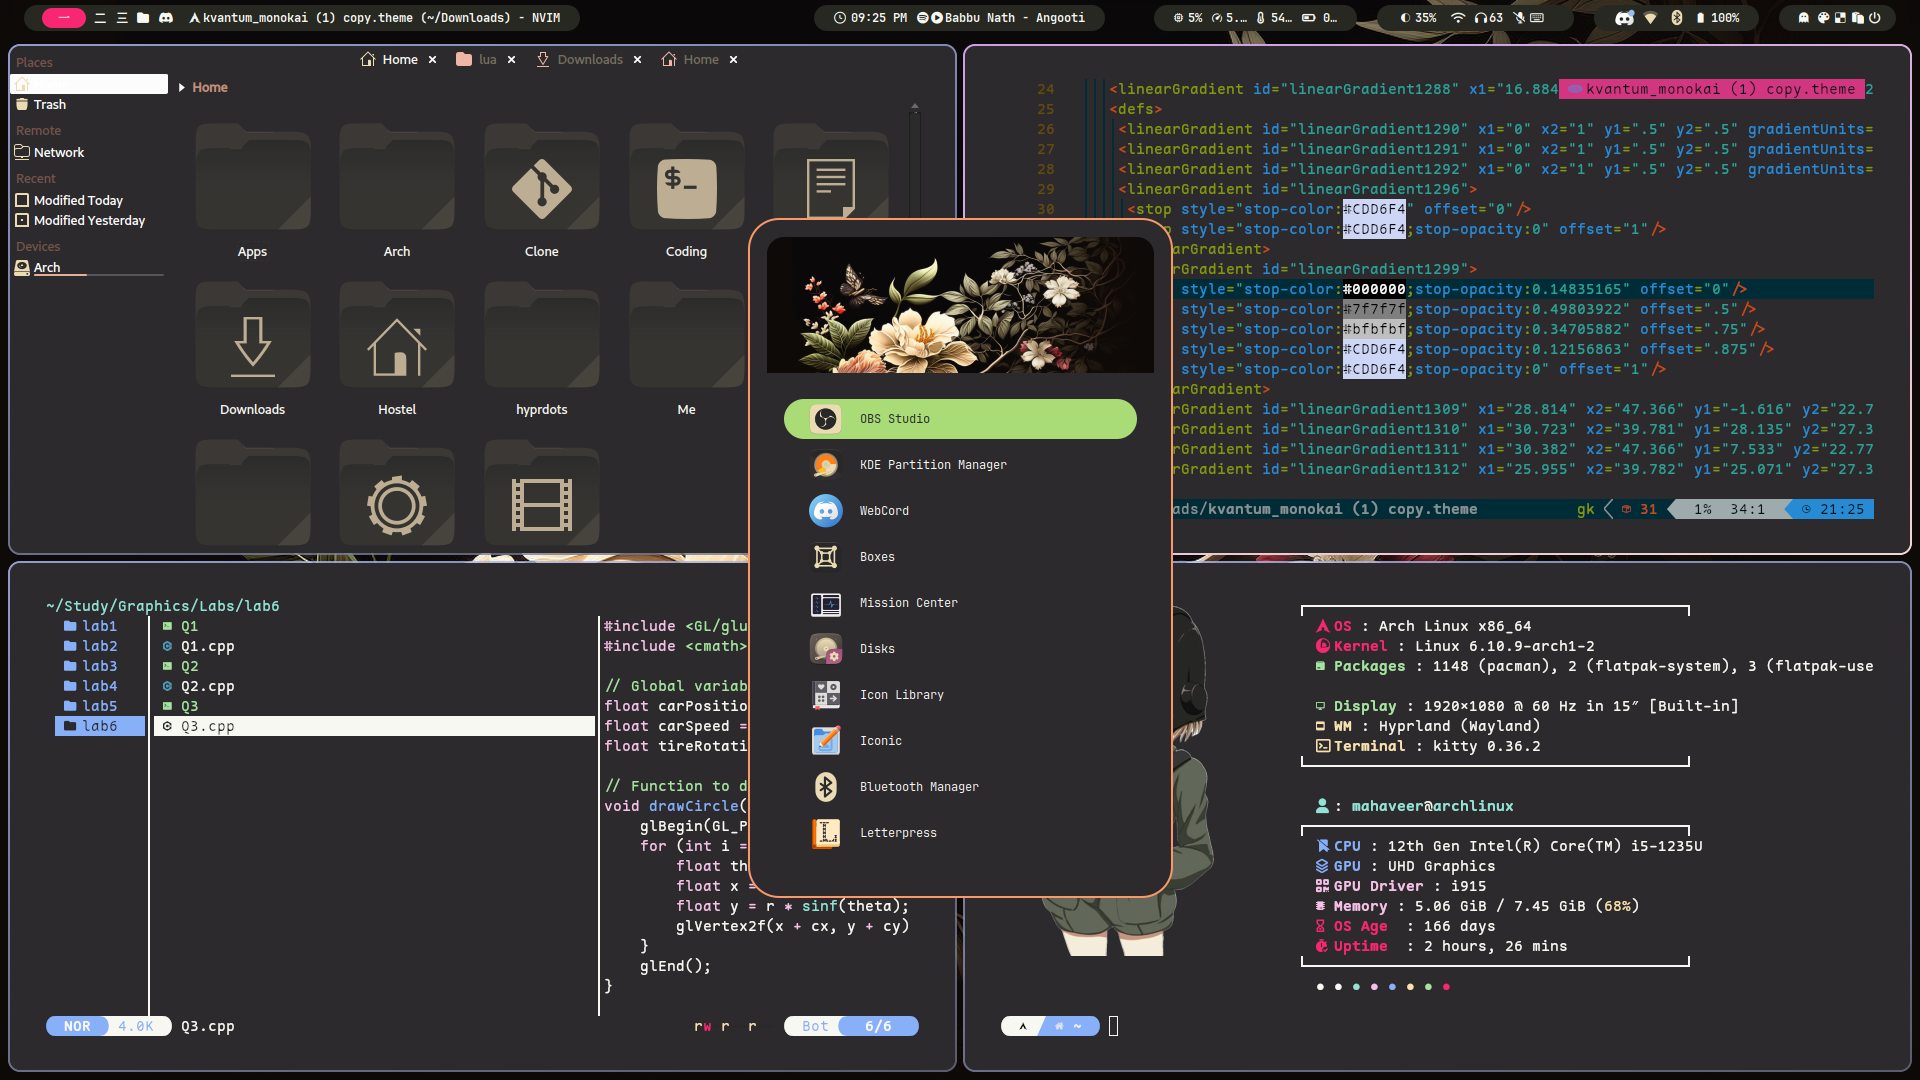Expand the Home breadcrumb arrow
Screen dimensions: 1920x1080
[181, 88]
